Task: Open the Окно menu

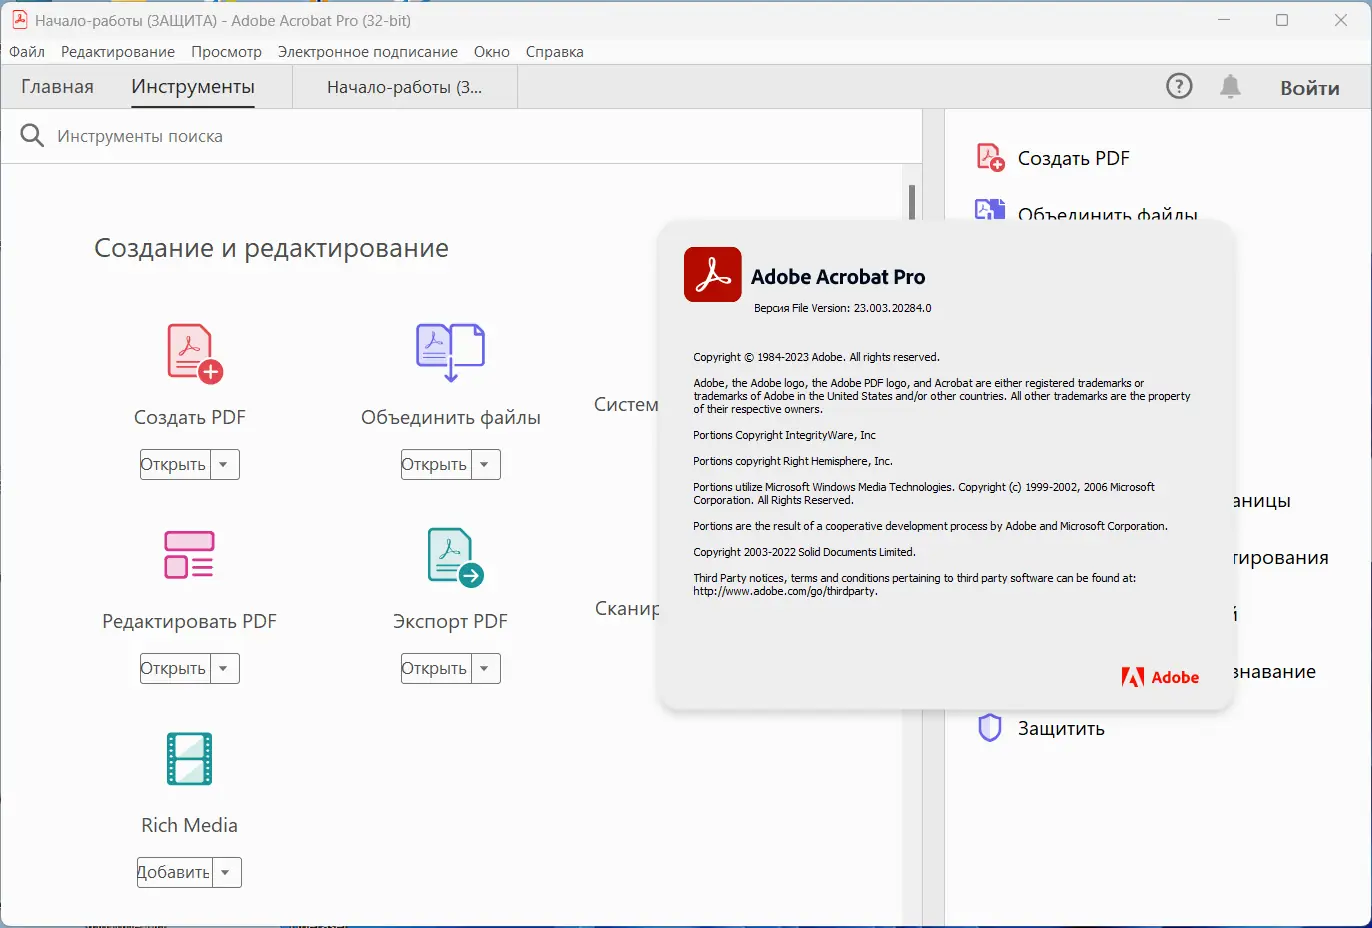Action: [492, 52]
